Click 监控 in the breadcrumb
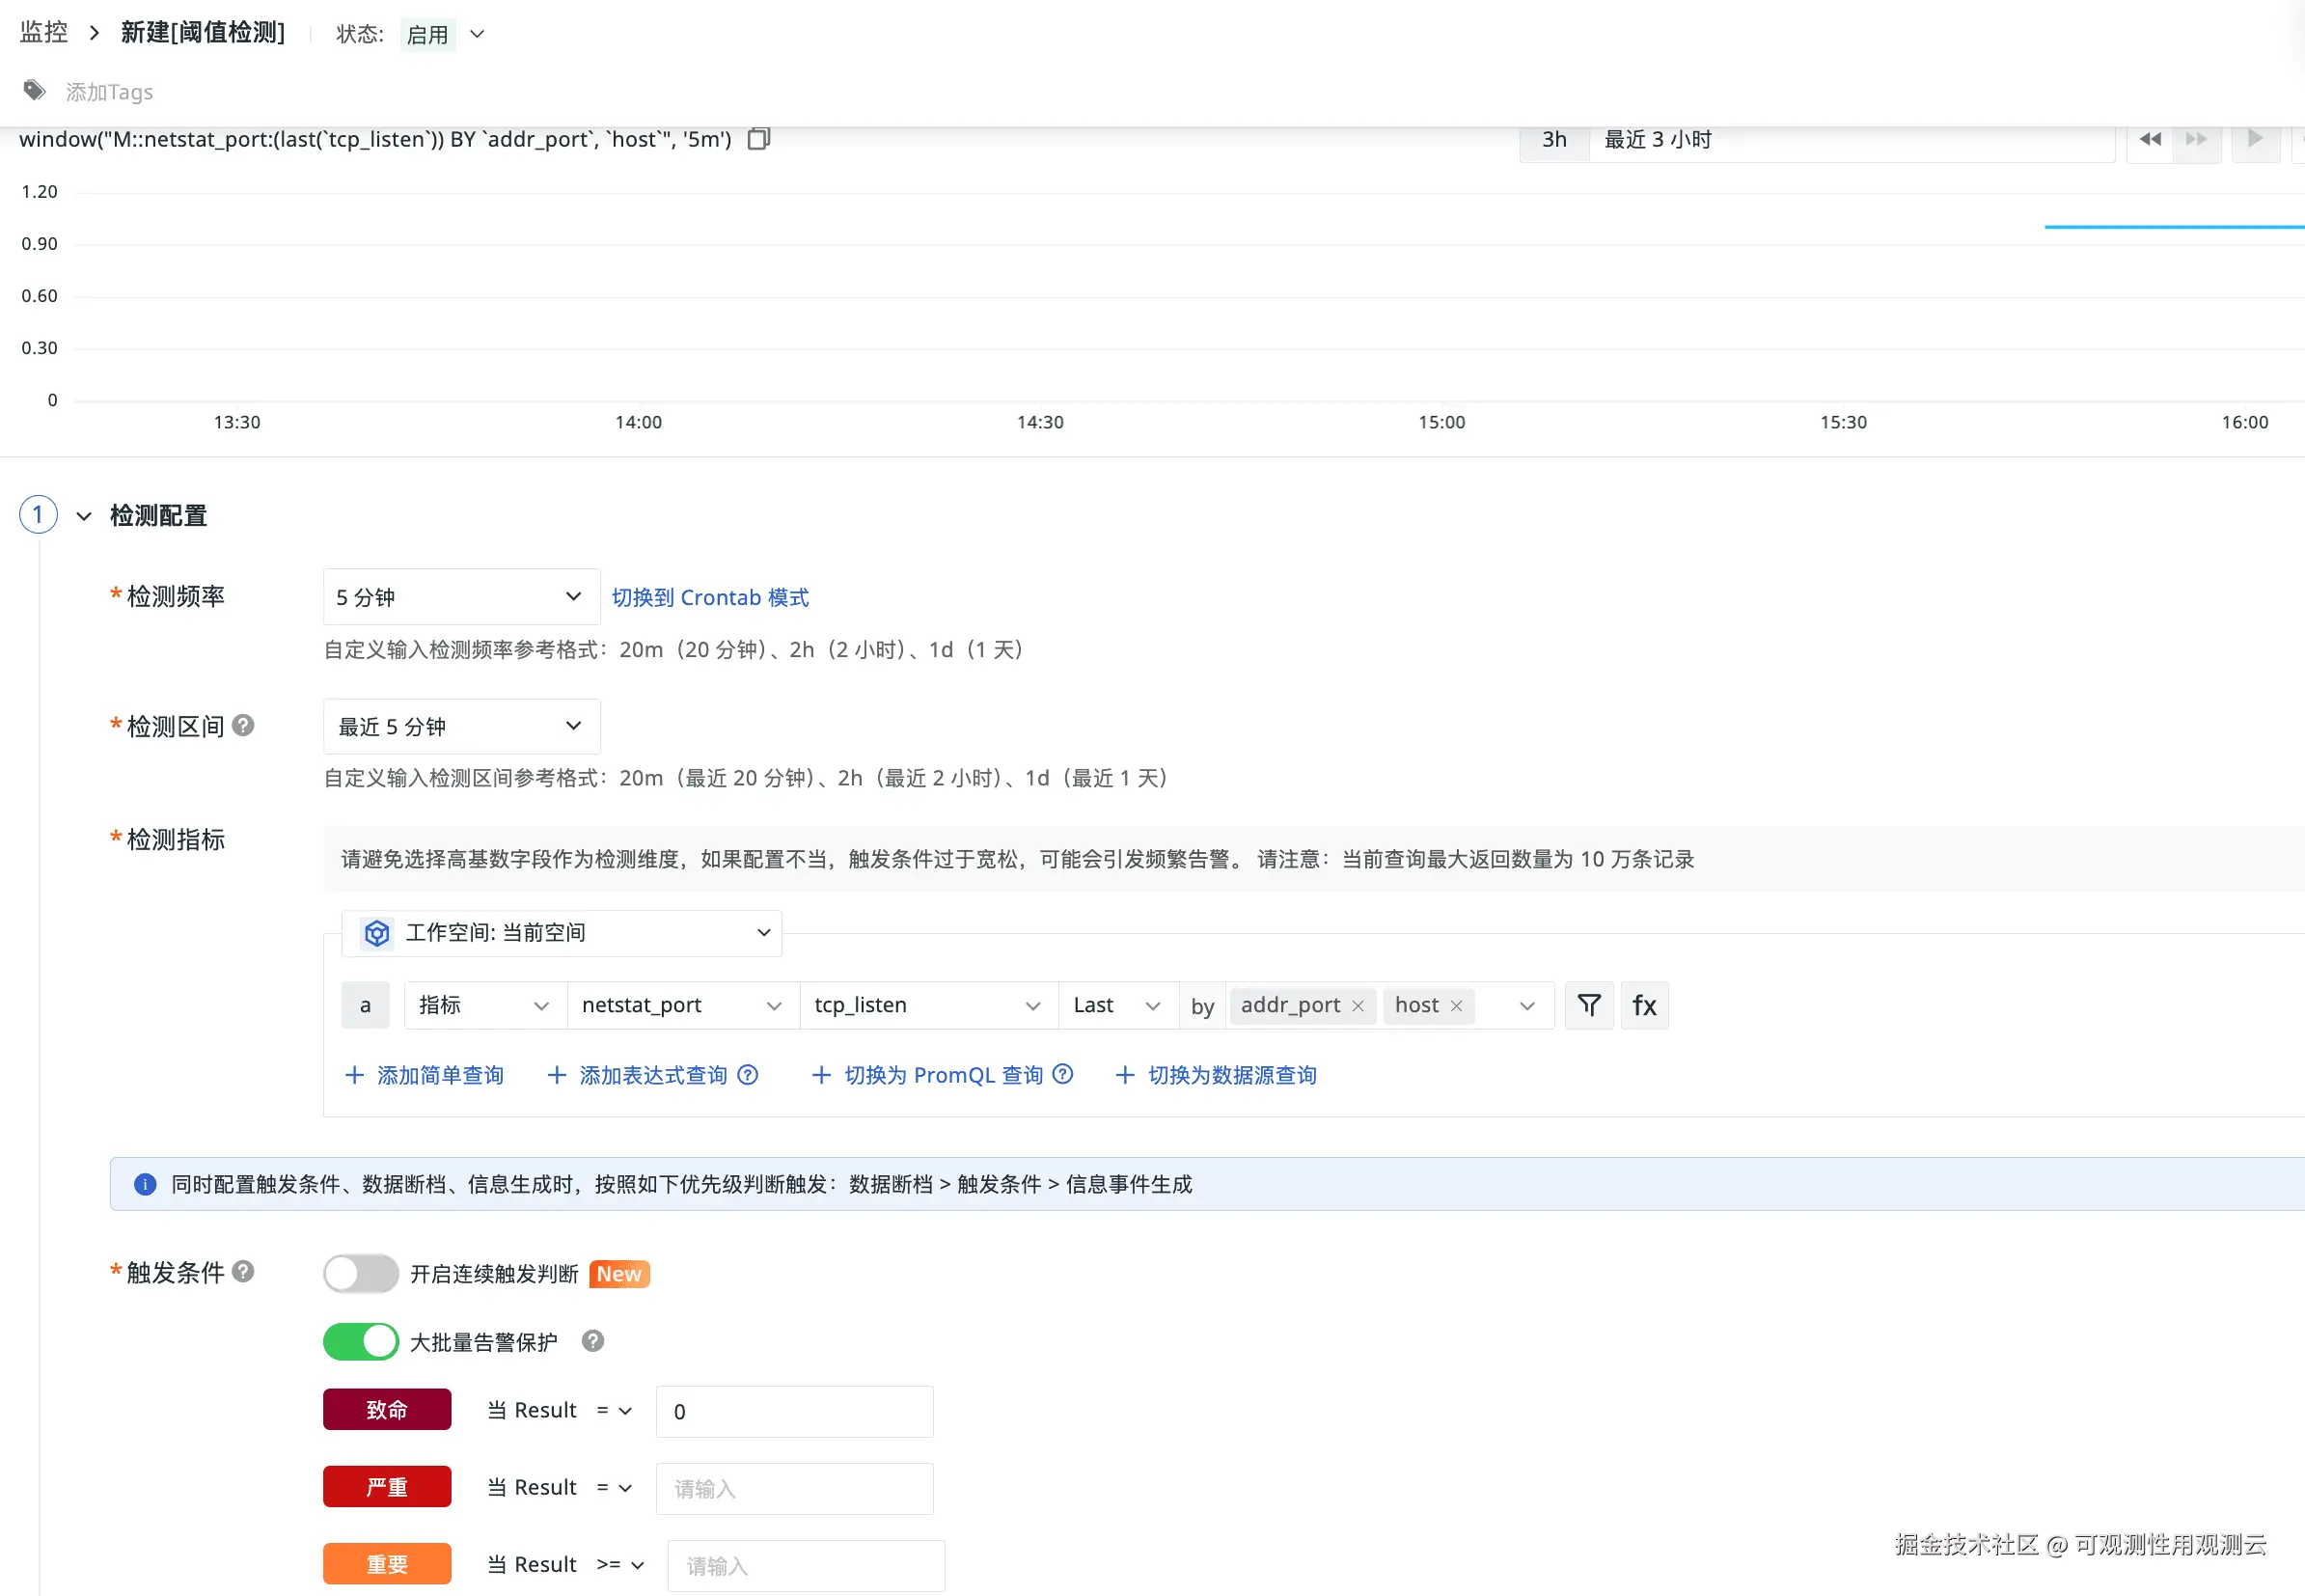 pyautogui.click(x=44, y=32)
